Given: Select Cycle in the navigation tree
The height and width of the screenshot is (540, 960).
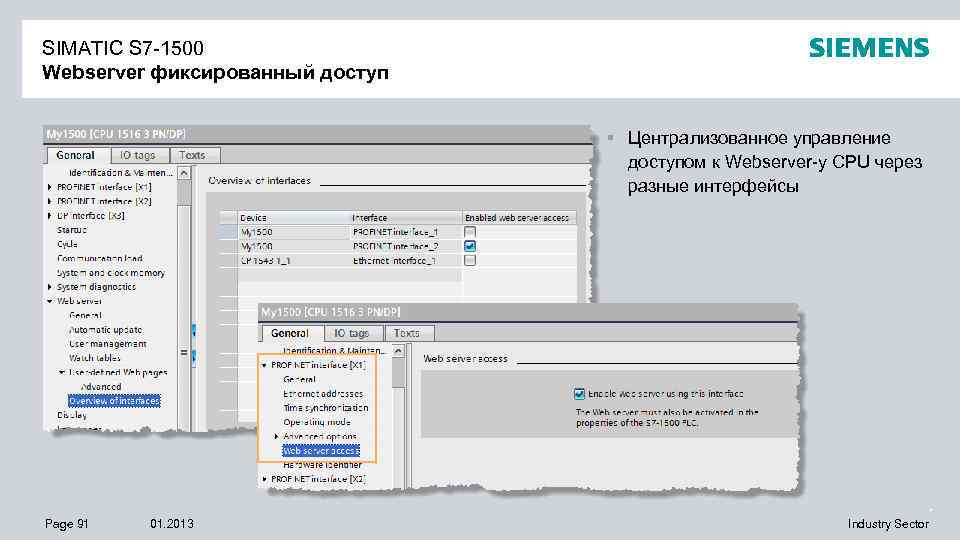Looking at the screenshot, I should pyautogui.click(x=67, y=244).
